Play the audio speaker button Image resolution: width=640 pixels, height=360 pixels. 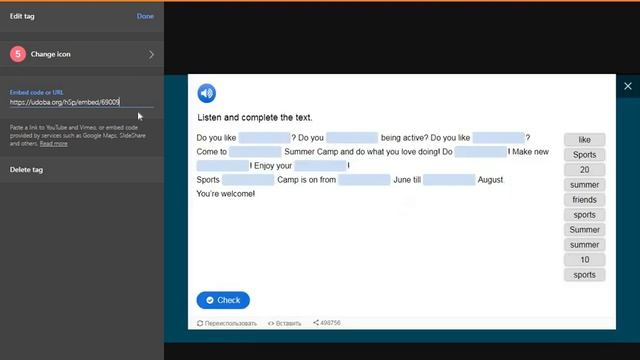tap(207, 93)
